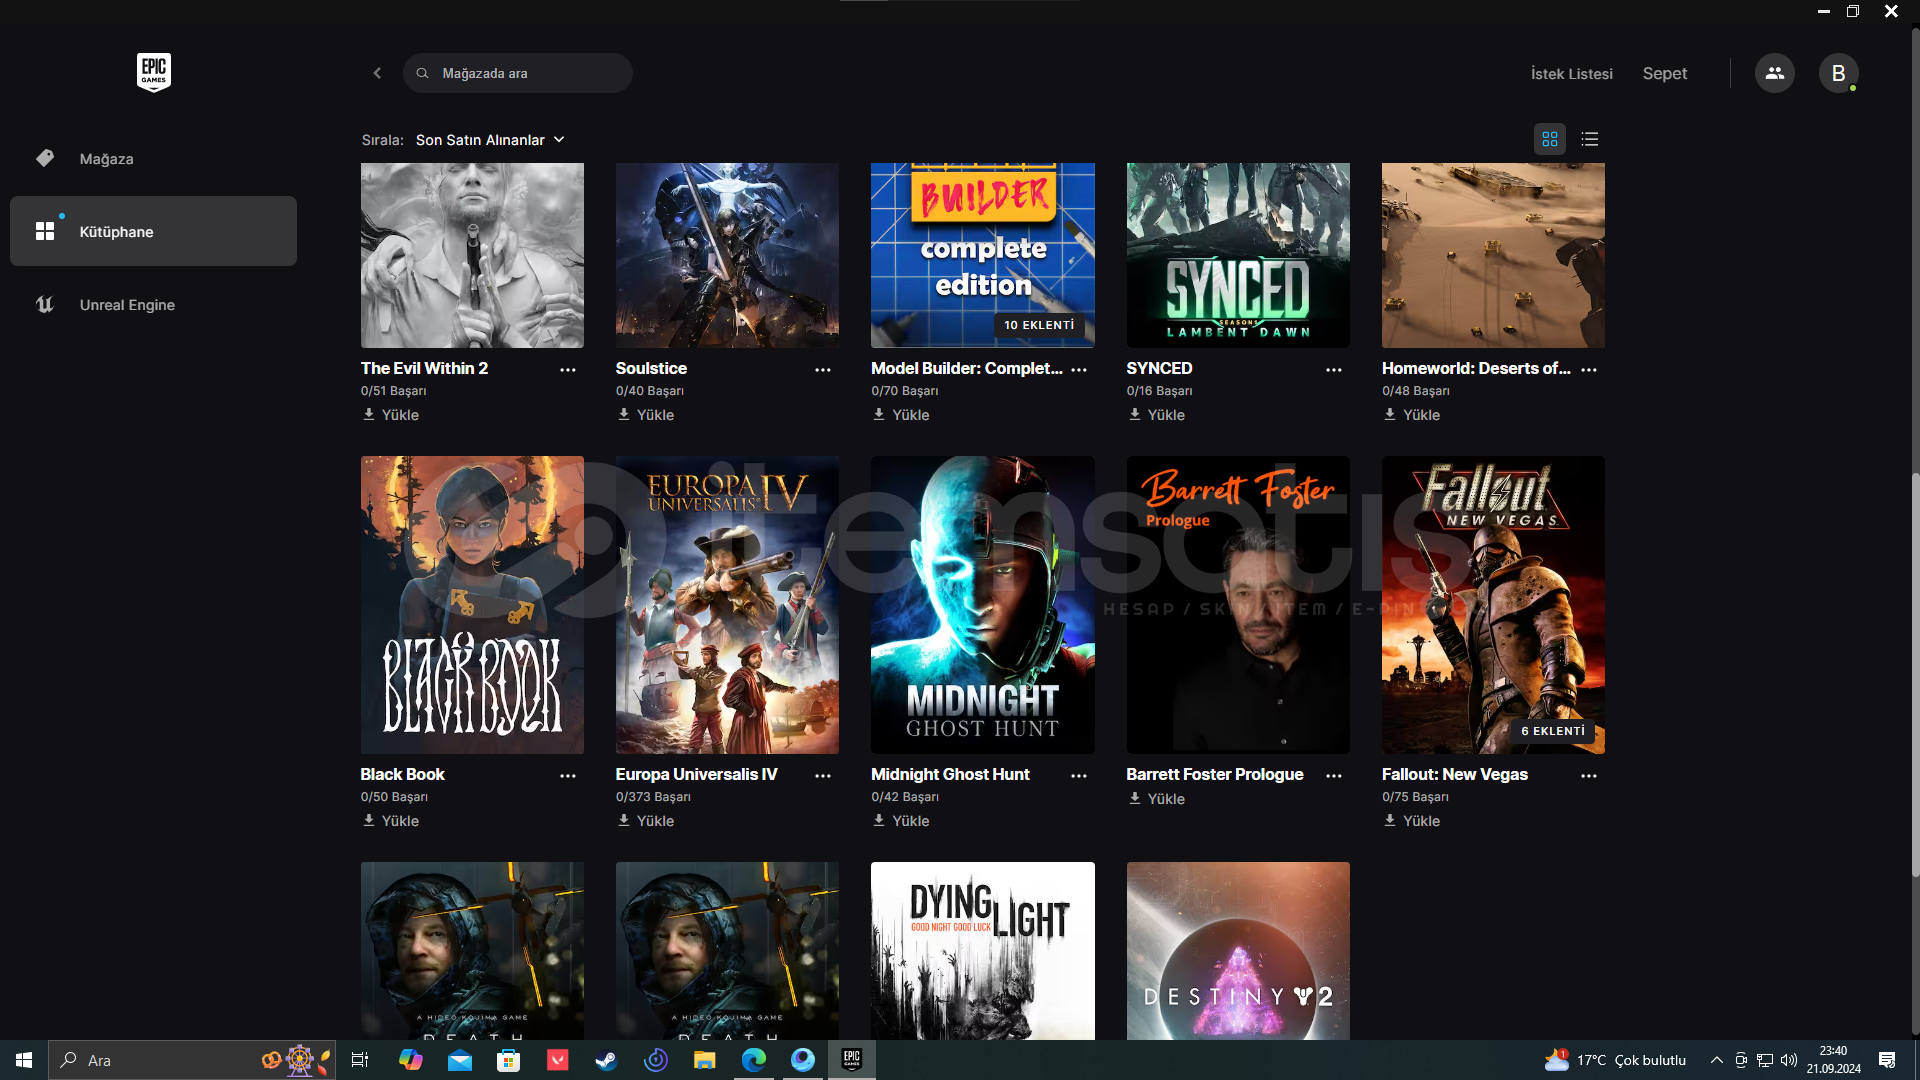Switch to grid view
This screenshot has width=1920, height=1080.
(1550, 139)
